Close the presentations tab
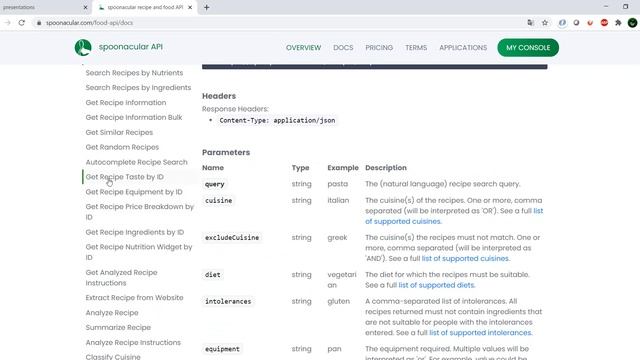 pyautogui.click(x=85, y=7)
